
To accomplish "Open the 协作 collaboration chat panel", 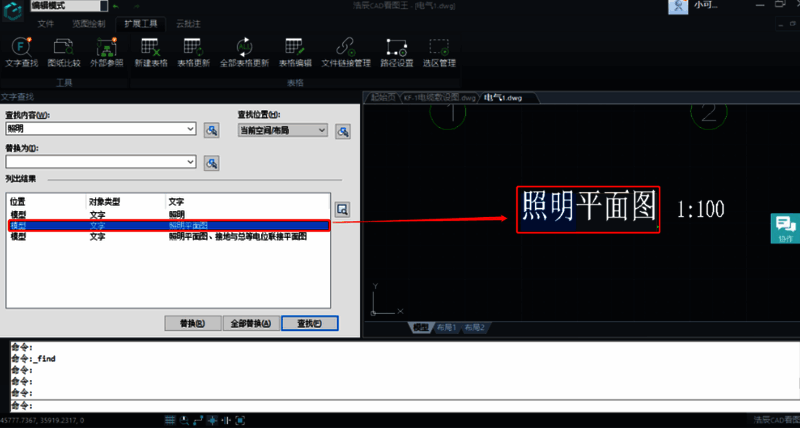I will 785,229.
